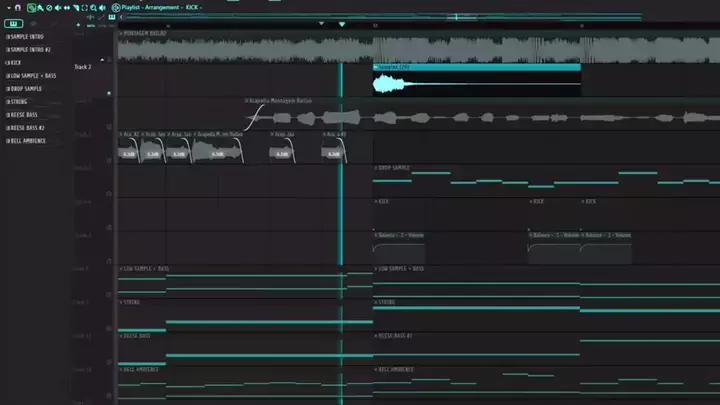Select the highlighted Sampler clip title bar
720x405 pixels.
point(477,67)
